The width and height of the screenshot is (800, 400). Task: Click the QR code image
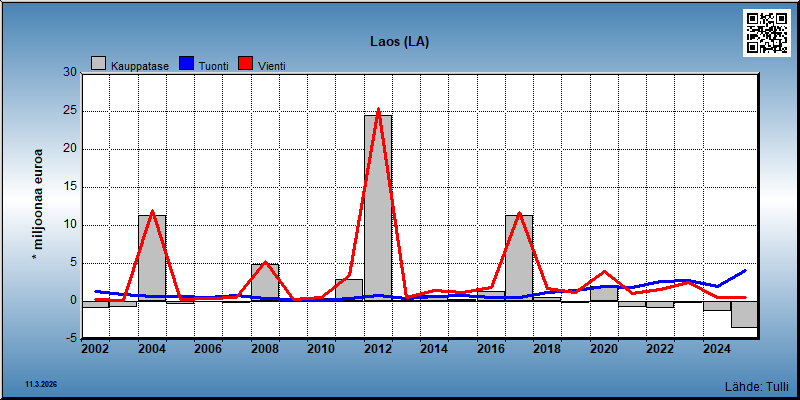(766, 33)
